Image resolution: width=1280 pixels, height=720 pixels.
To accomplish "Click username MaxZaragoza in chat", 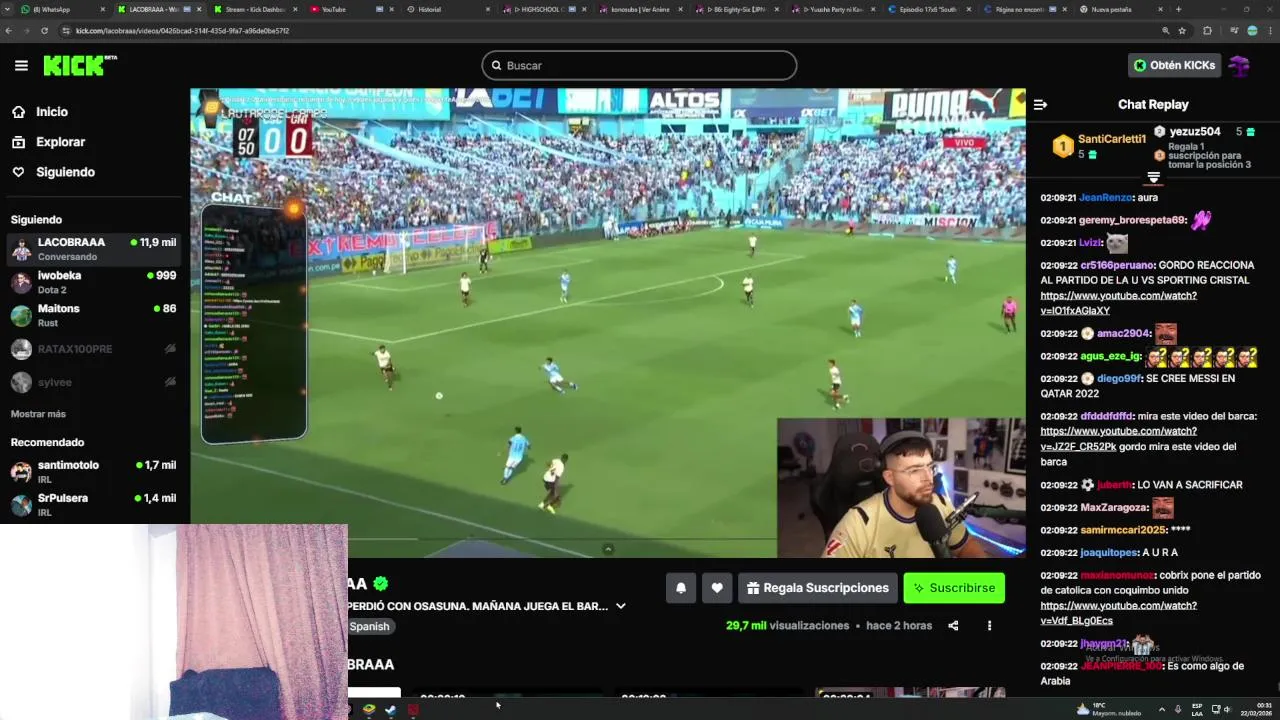I will click(1114, 508).
